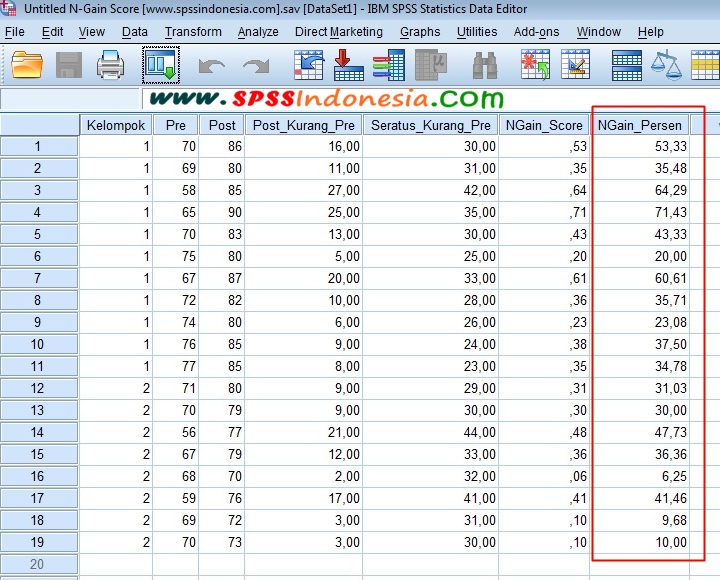This screenshot has height=580, width=720.
Task: Click Seratus_Kurang_Pre cell with value 44,00
Action: point(430,433)
